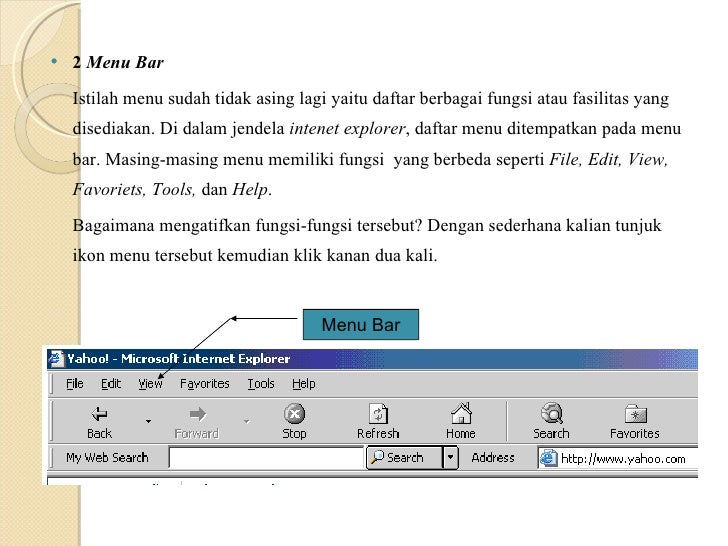728x546 pixels.
Task: Click the My Web Search 'Search' button
Action: click(x=405, y=457)
